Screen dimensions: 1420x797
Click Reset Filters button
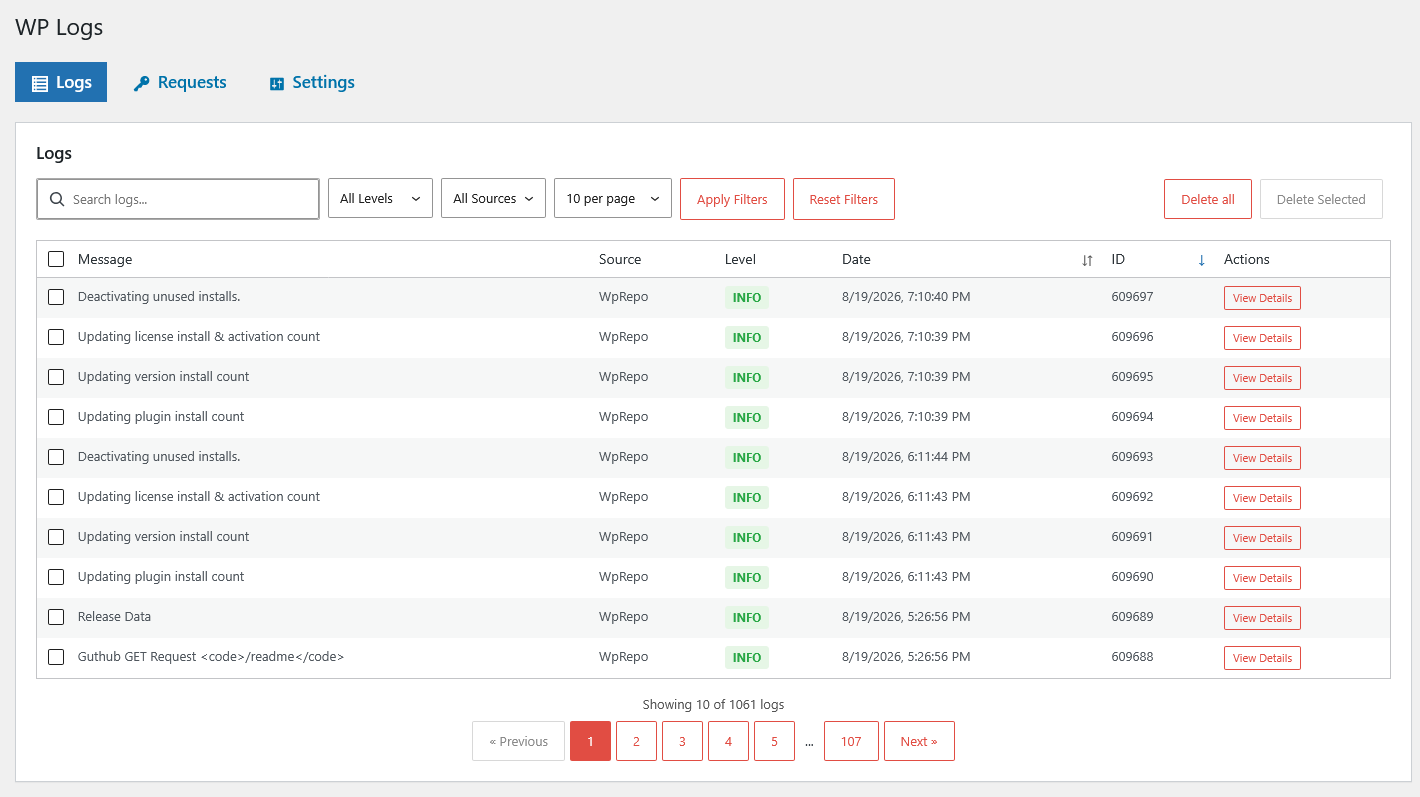click(x=844, y=199)
